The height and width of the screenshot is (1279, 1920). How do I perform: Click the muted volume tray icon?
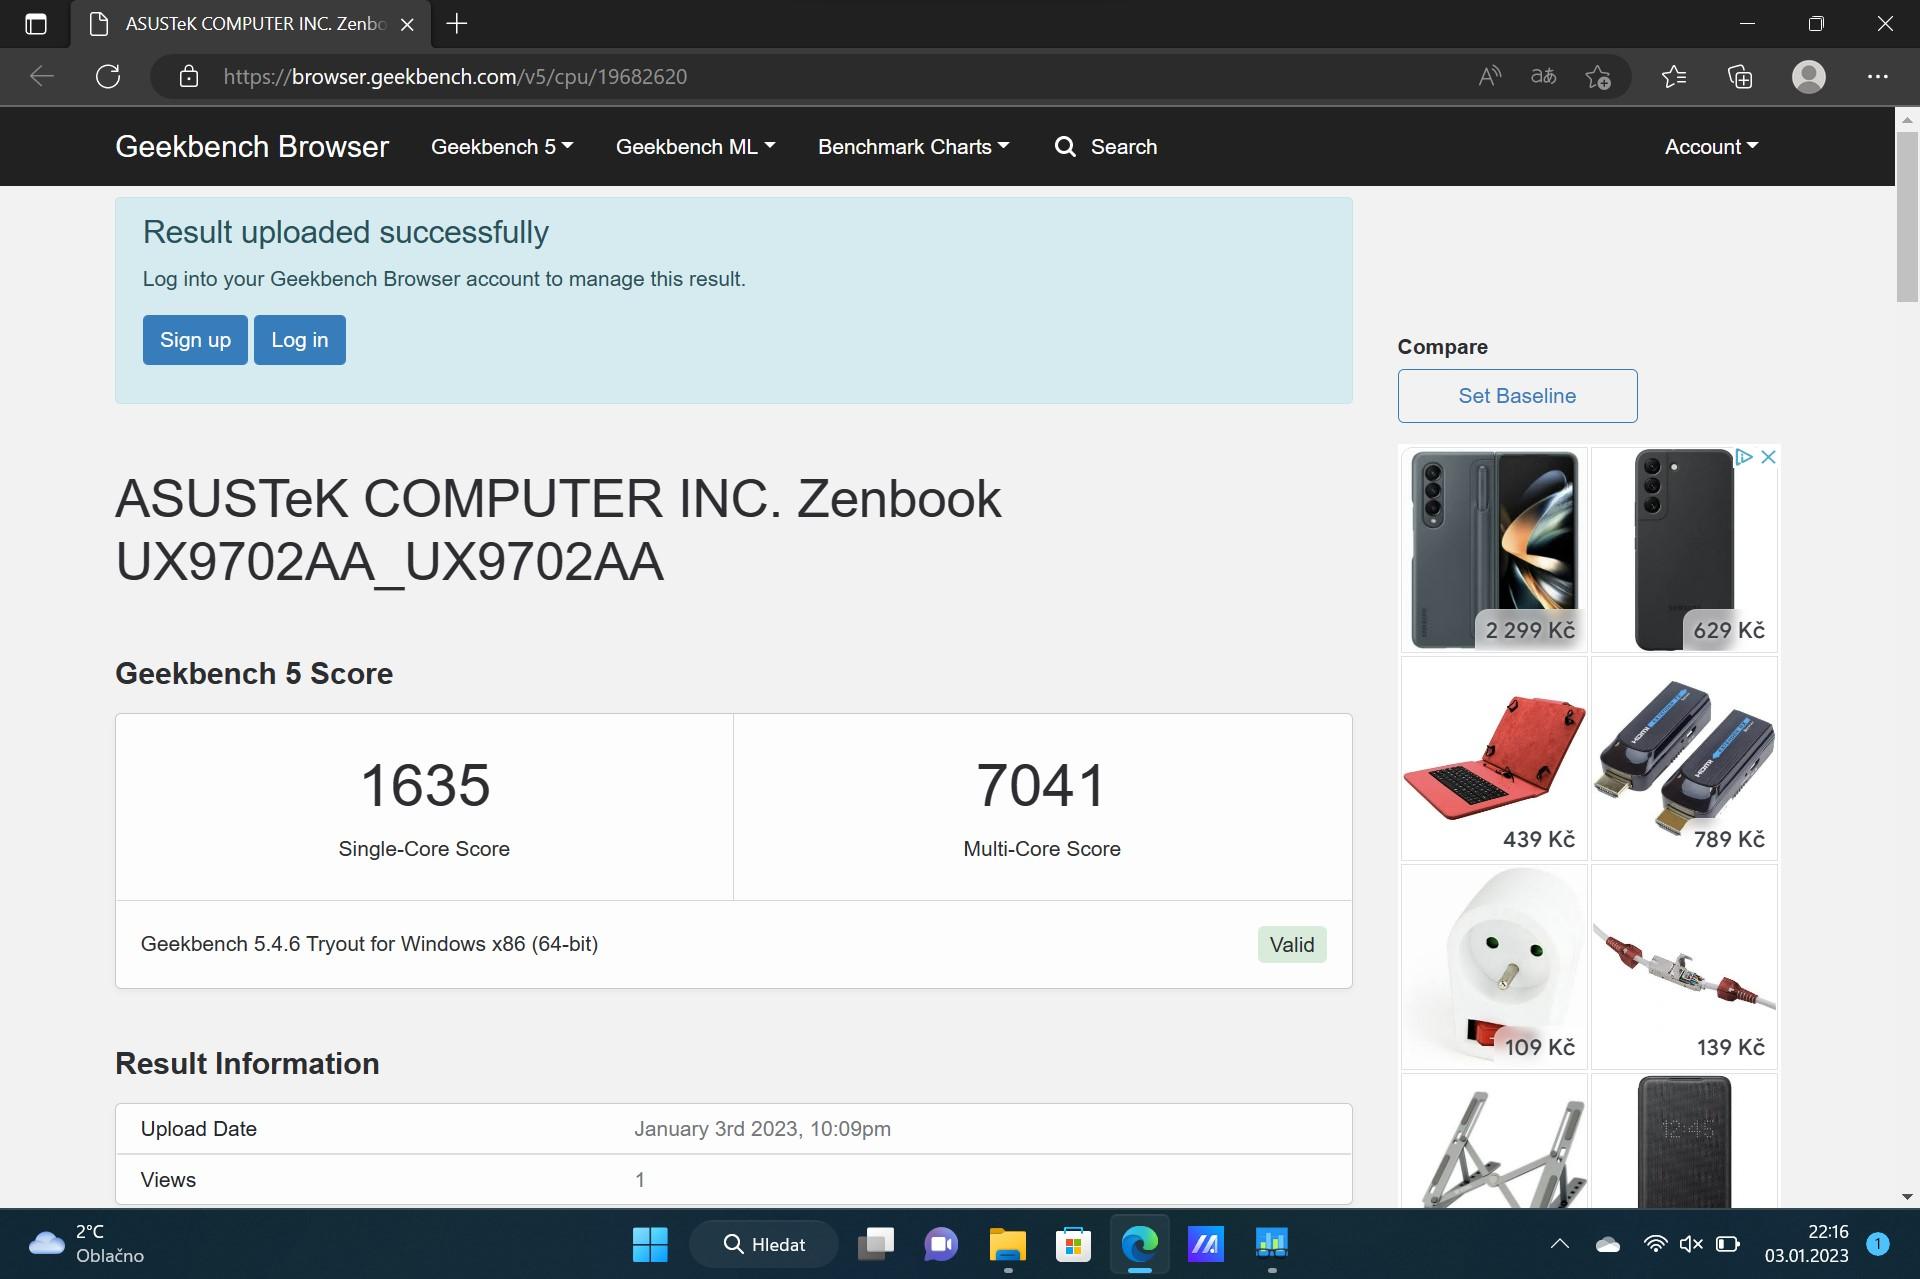point(1691,1244)
